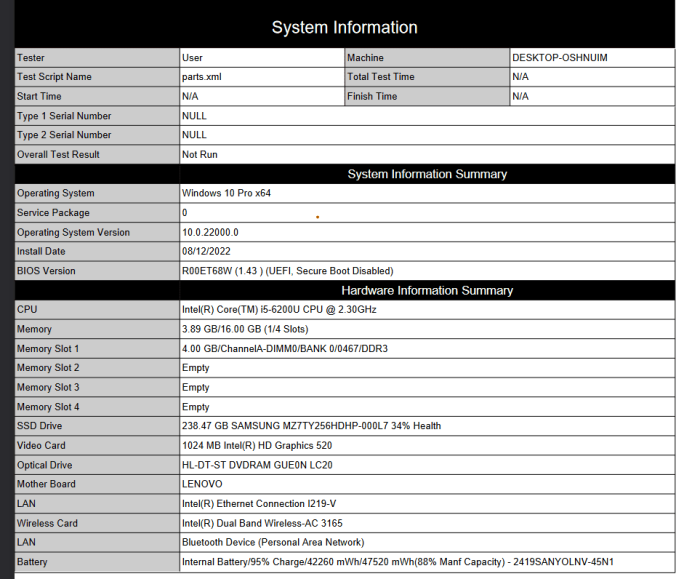Select the Ethernet Connection I219-V value
Screen dimensions: 700x579
click(x=259, y=504)
